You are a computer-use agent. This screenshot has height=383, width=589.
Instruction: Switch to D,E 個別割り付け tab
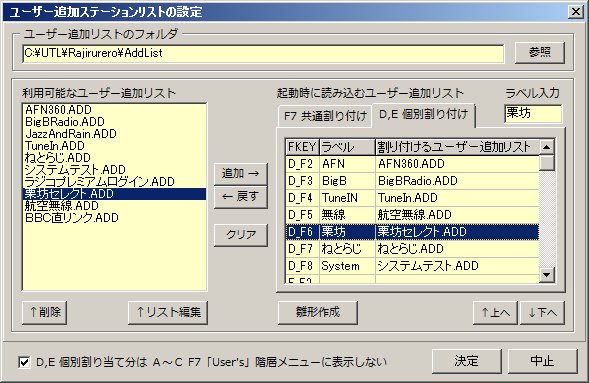(x=423, y=115)
